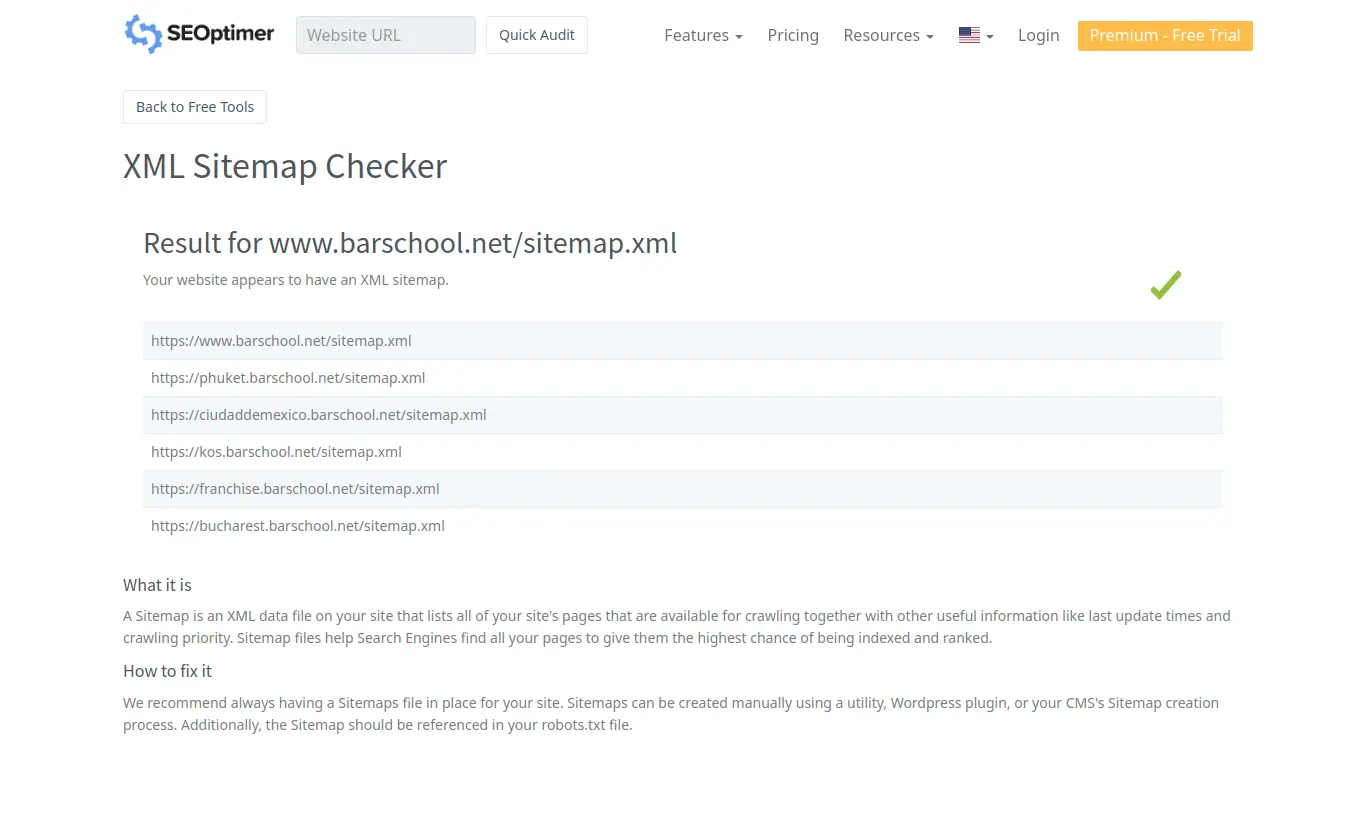Select the green checkmark result icon
The height and width of the screenshot is (816, 1365).
pos(1166,285)
